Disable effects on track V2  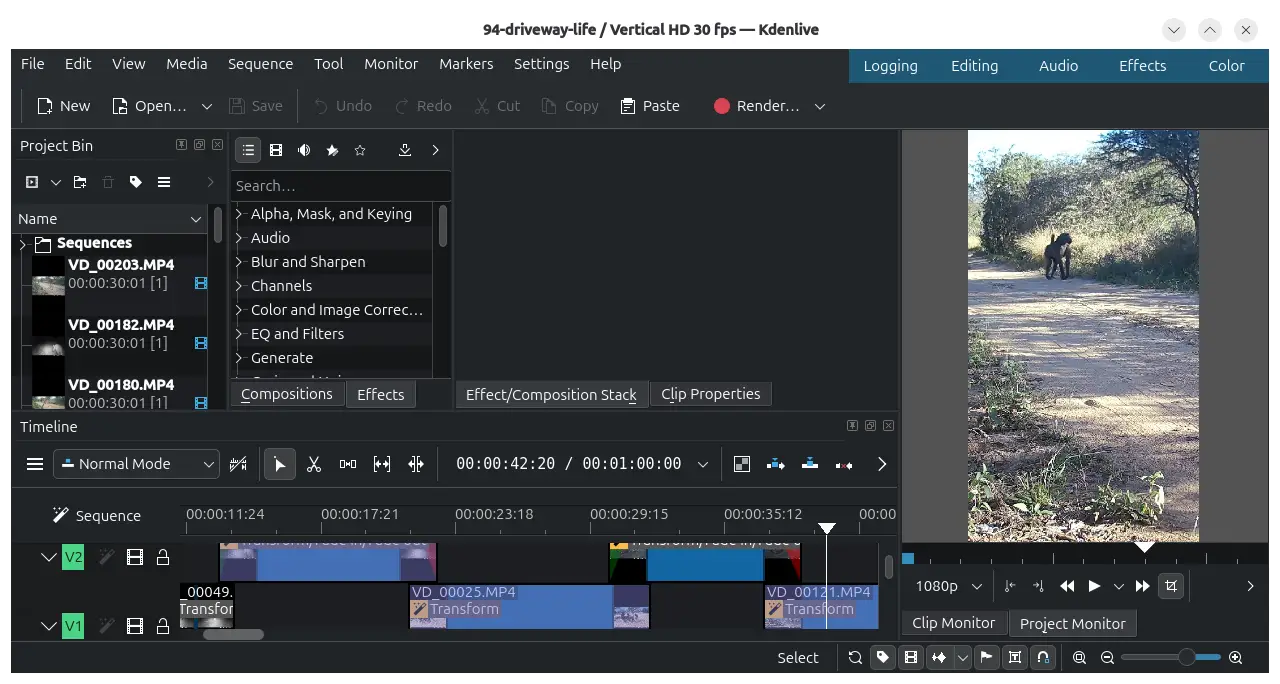(x=106, y=557)
